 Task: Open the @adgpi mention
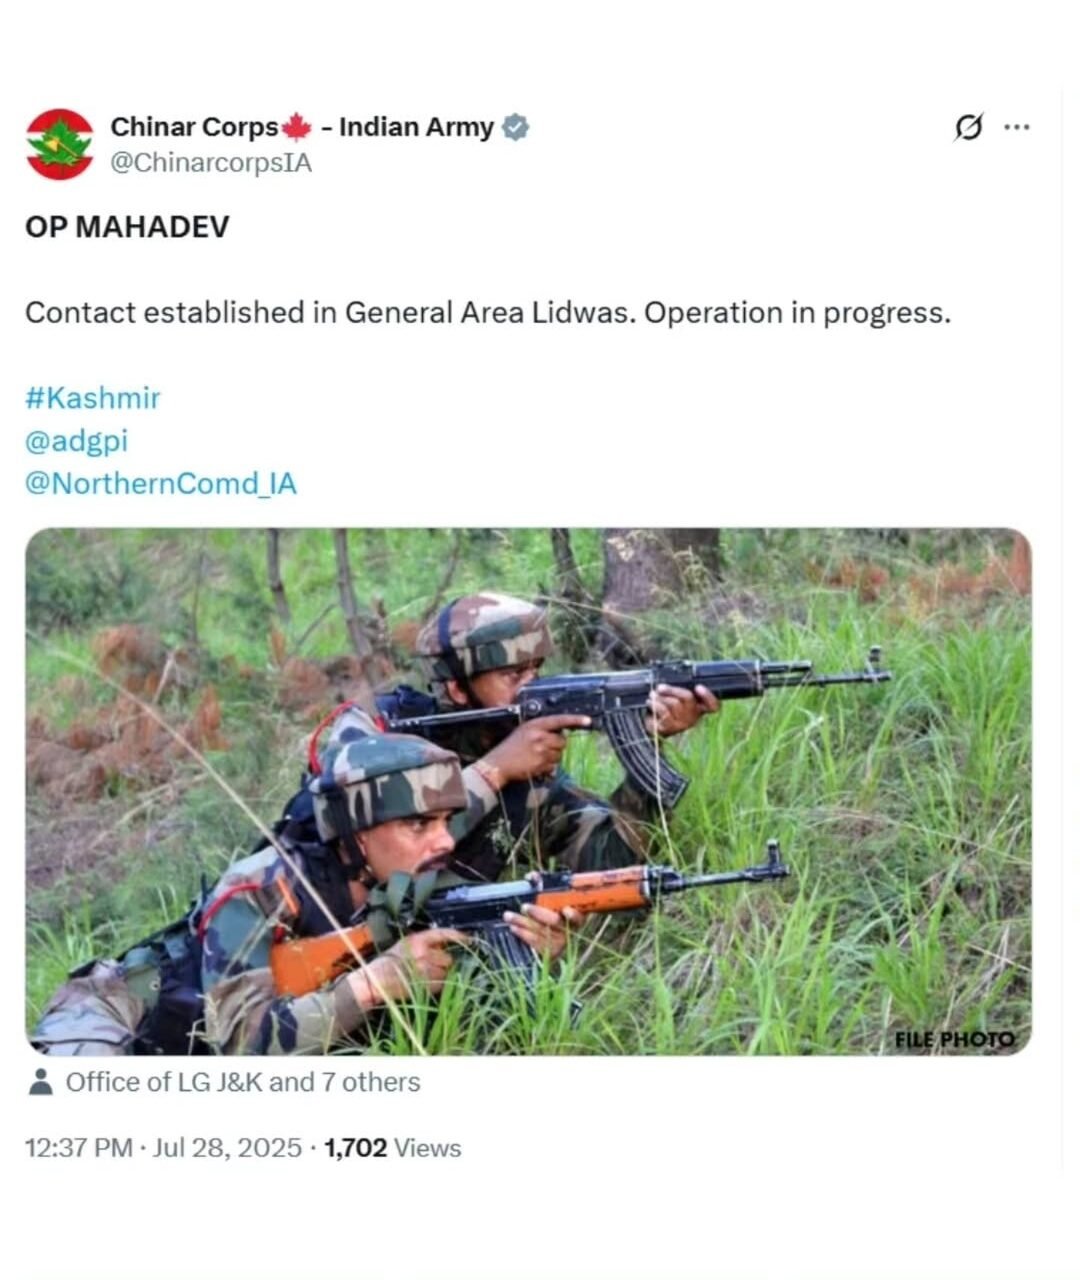(x=76, y=441)
